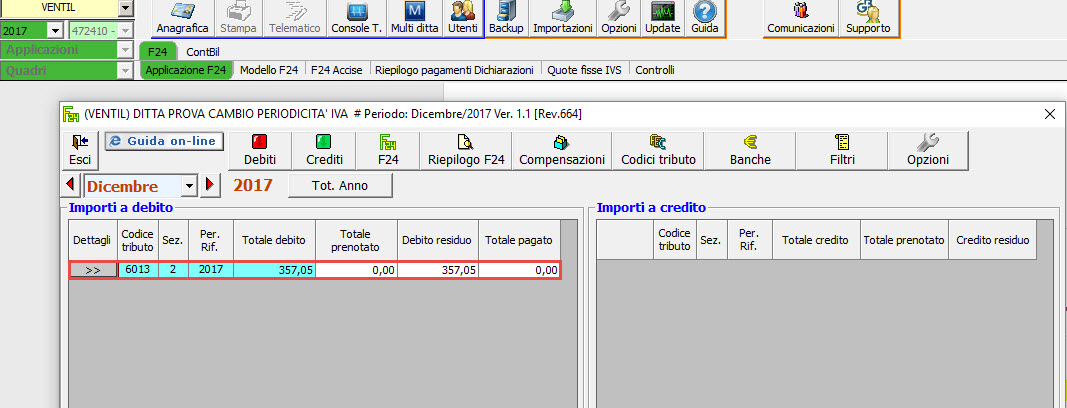This screenshot has width=1067, height=408.
Task: Click the Totale debito column header
Action: (274, 239)
